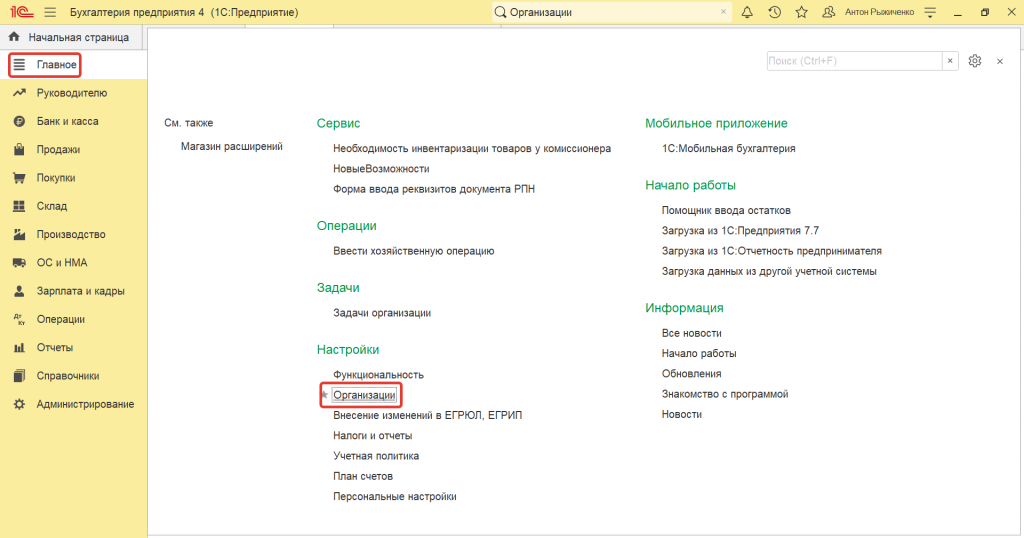Click the menu settings gear icon
This screenshot has width=1024, height=538.
point(975,61)
